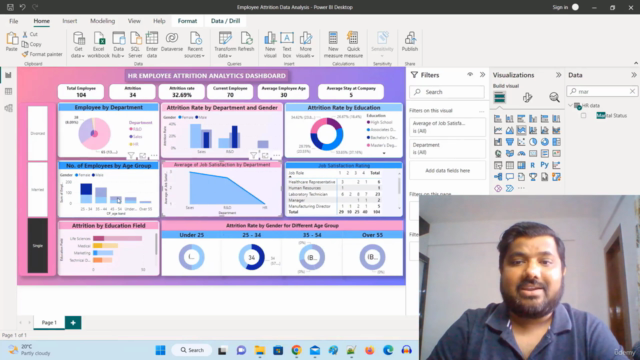Viewport: 640px width, 360px height.
Task: Check the Marital Status field checkbox
Action: 583,116
